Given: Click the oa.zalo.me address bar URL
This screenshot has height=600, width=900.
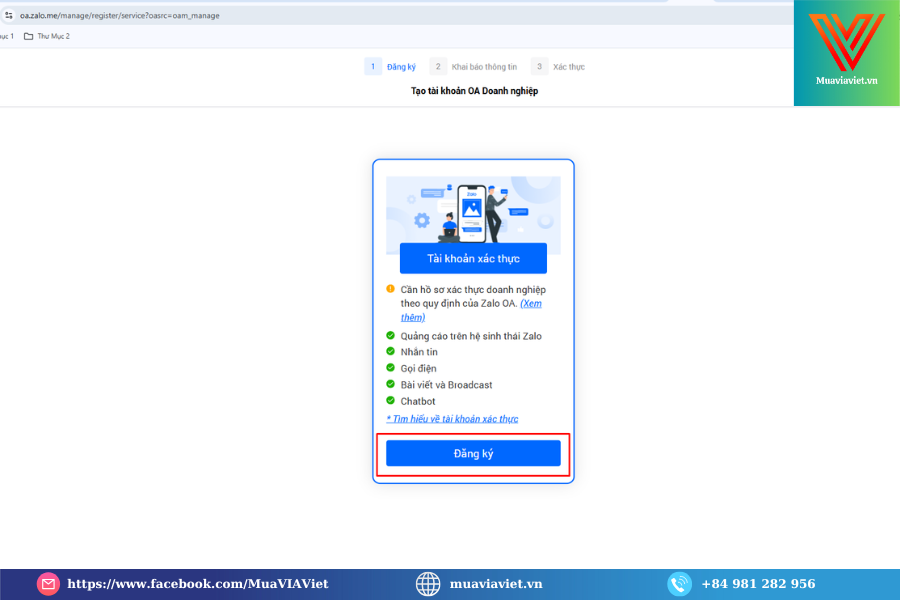Looking at the screenshot, I should [x=120, y=16].
